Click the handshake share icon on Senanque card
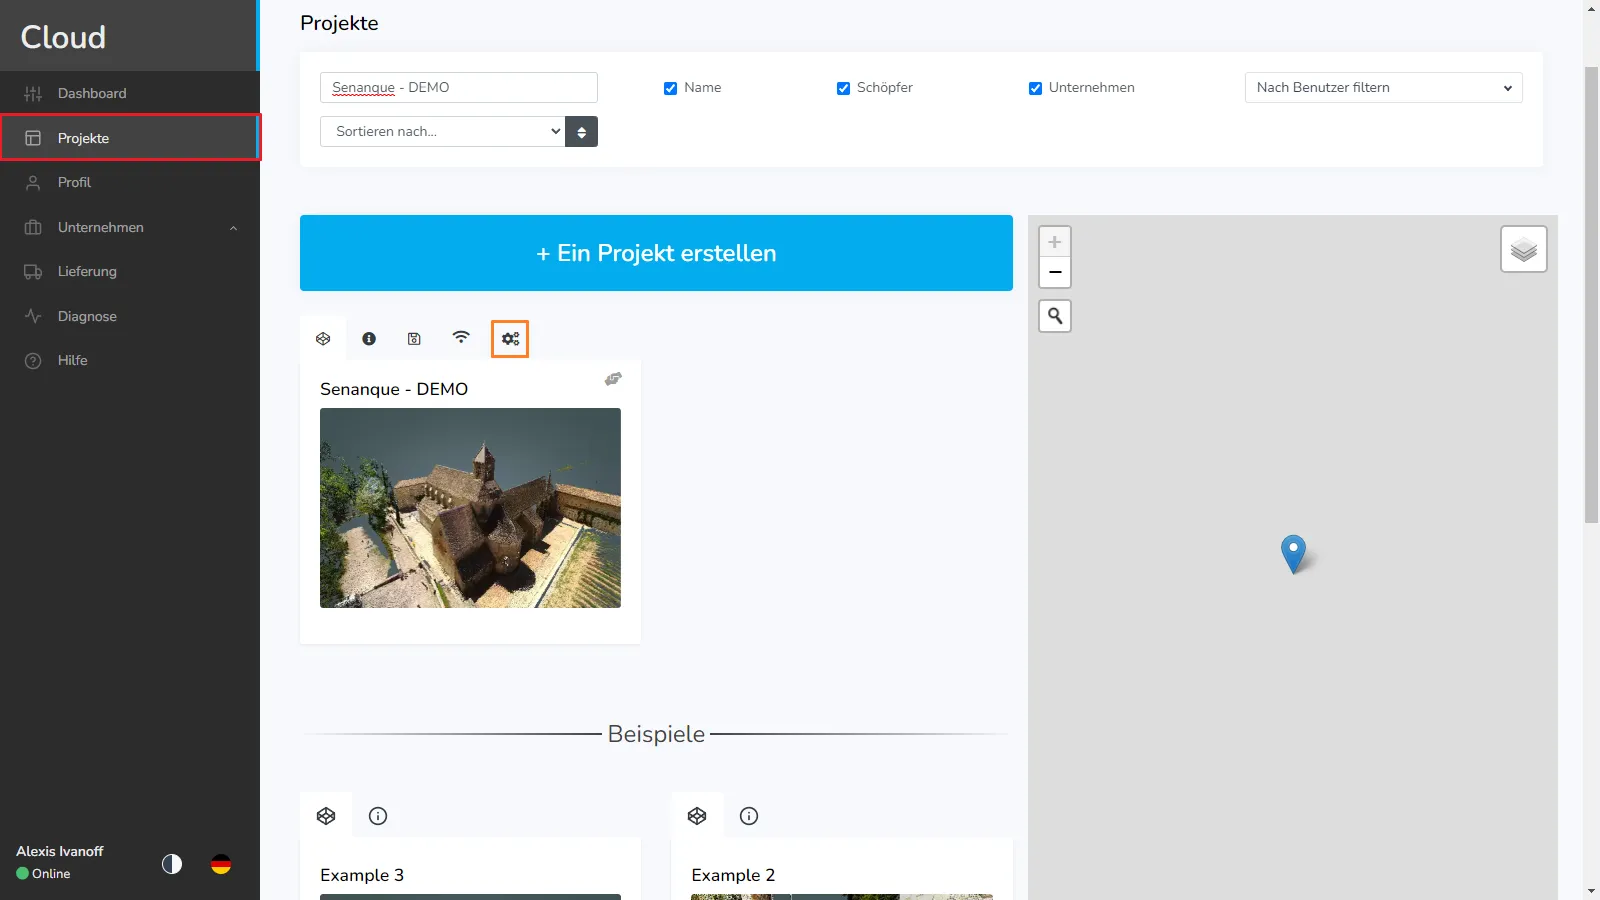The image size is (1600, 900). (x=613, y=379)
